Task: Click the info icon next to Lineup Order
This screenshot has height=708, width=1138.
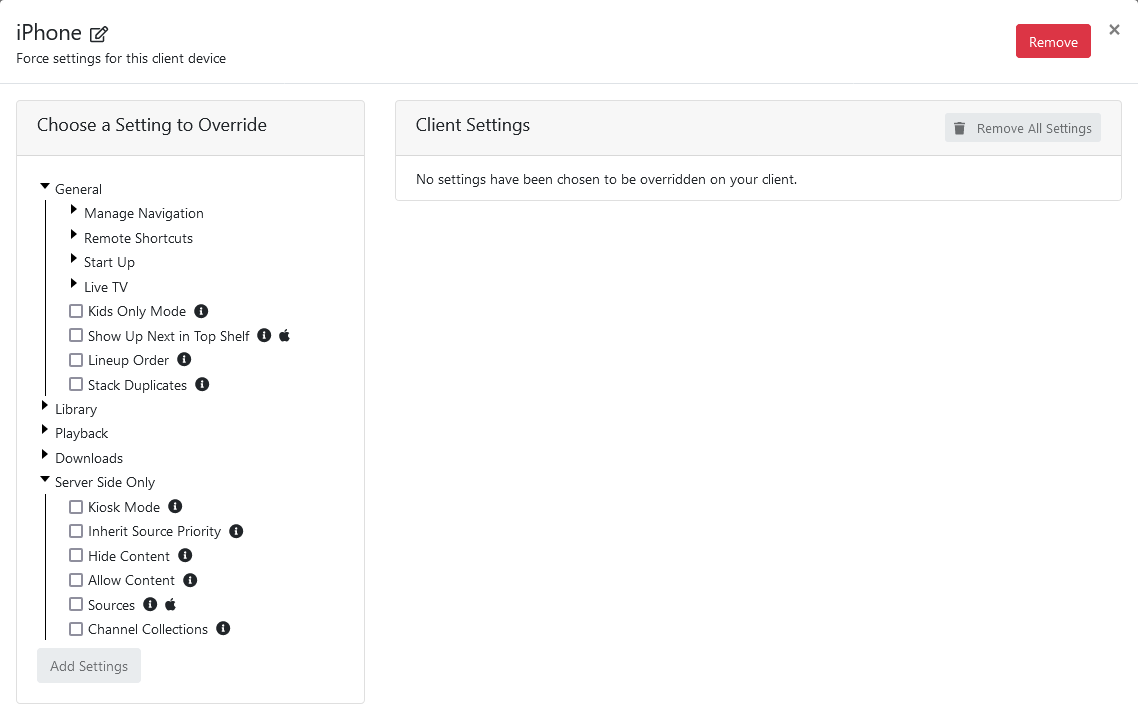Action: 184,359
